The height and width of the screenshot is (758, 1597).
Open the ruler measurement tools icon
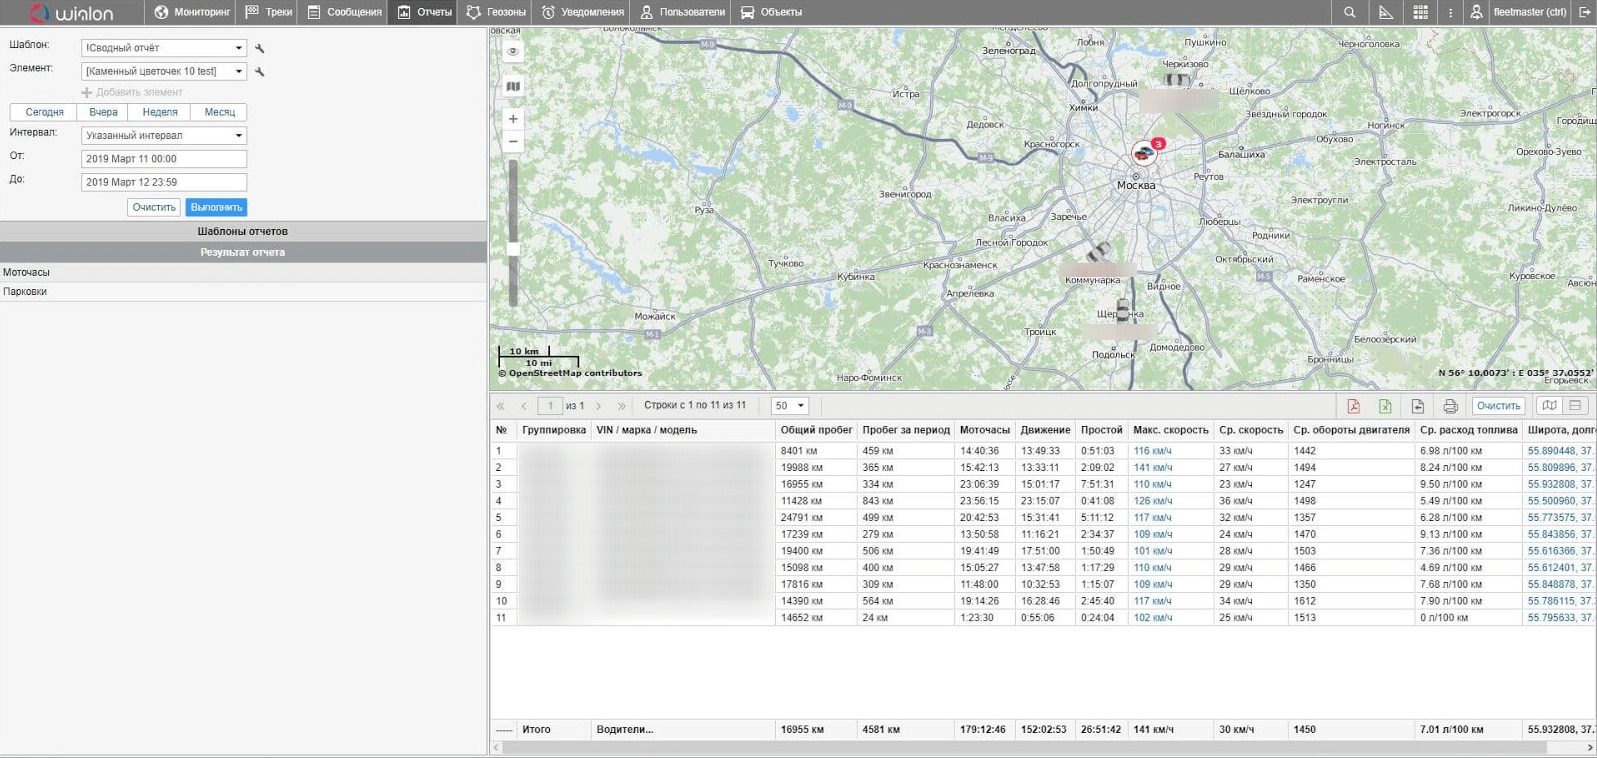click(1386, 12)
